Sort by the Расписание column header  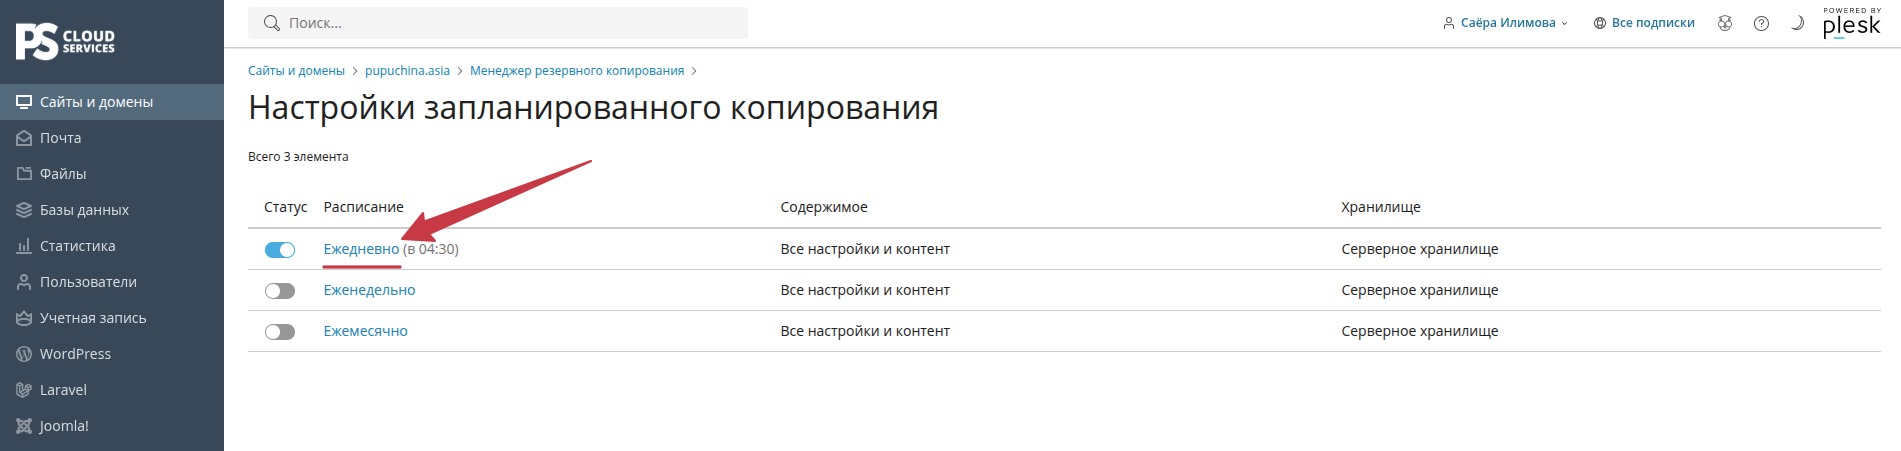point(363,207)
